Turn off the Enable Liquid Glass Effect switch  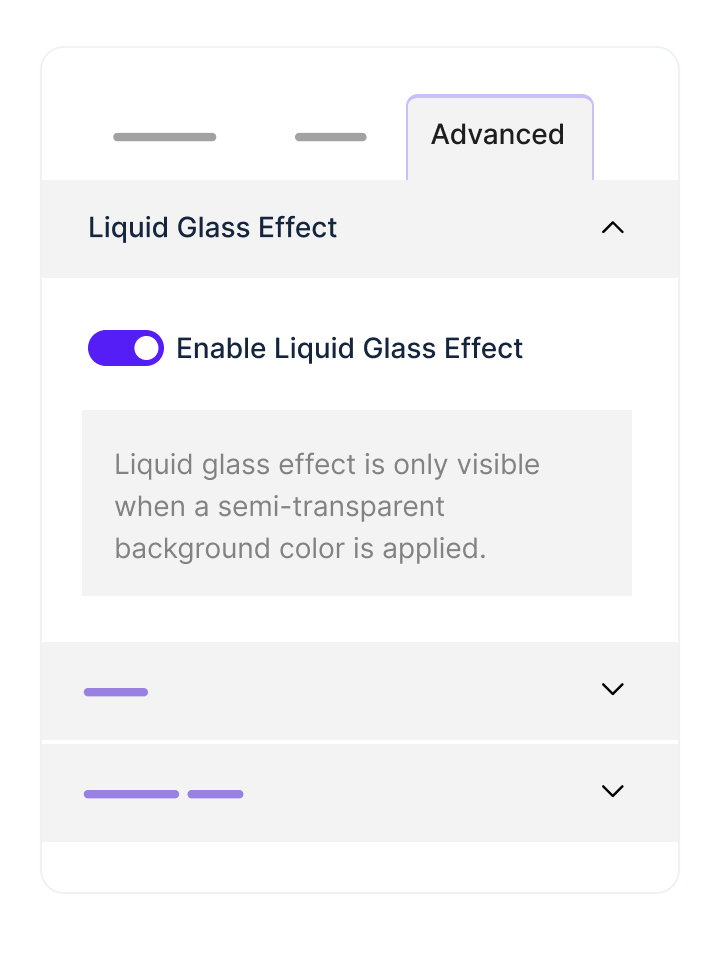pos(126,348)
